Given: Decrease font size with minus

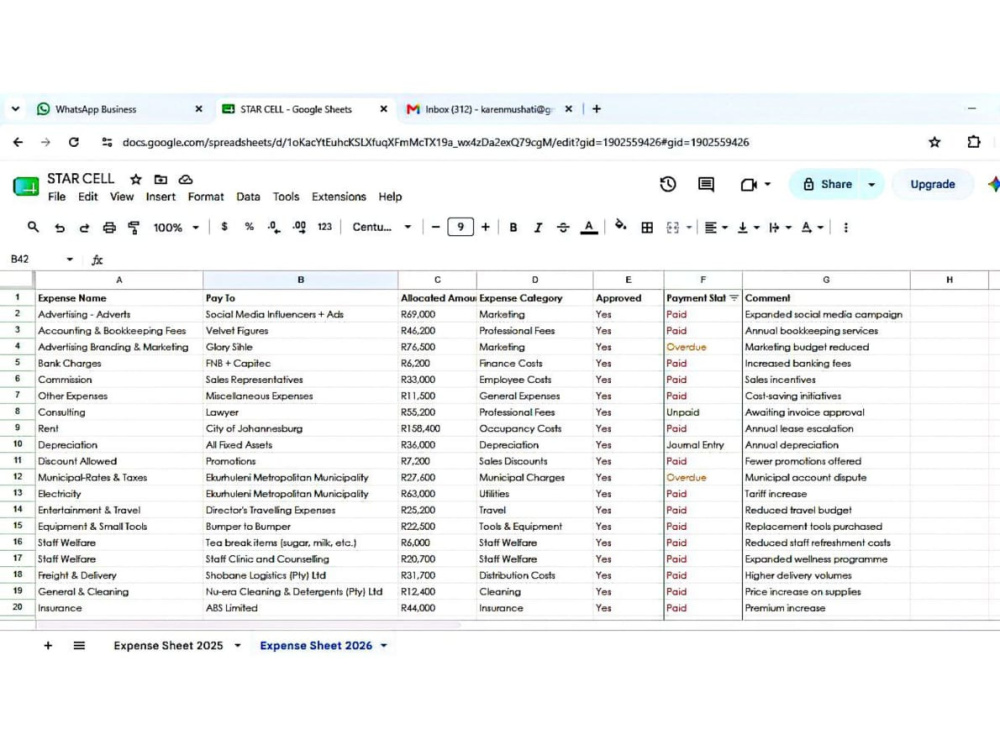Looking at the screenshot, I should click(436, 227).
